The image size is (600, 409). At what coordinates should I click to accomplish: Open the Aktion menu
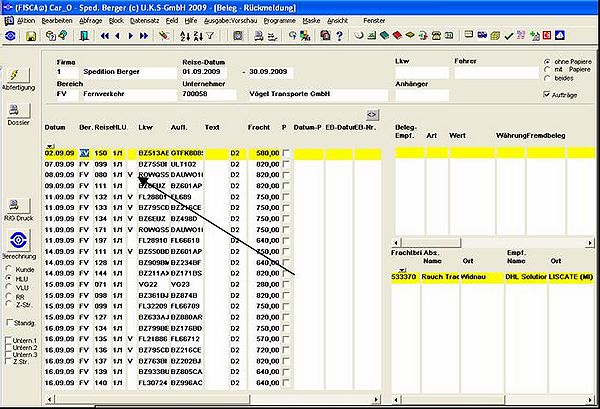26,21
